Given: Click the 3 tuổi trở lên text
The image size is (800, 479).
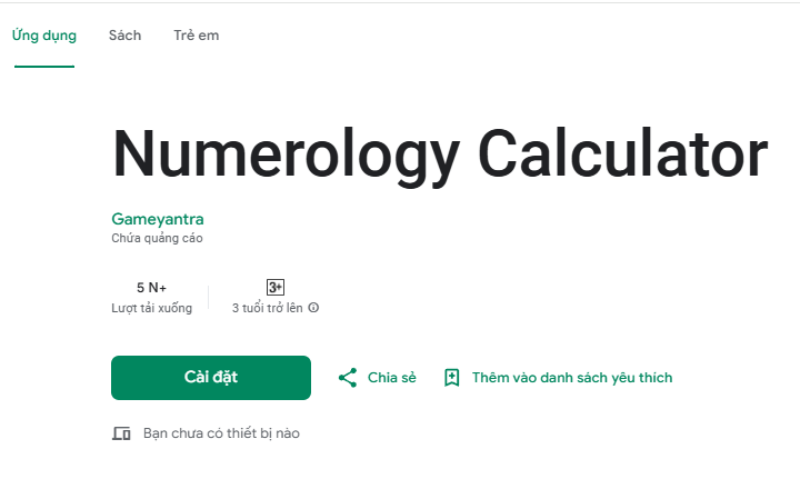Looking at the screenshot, I should tap(268, 308).
